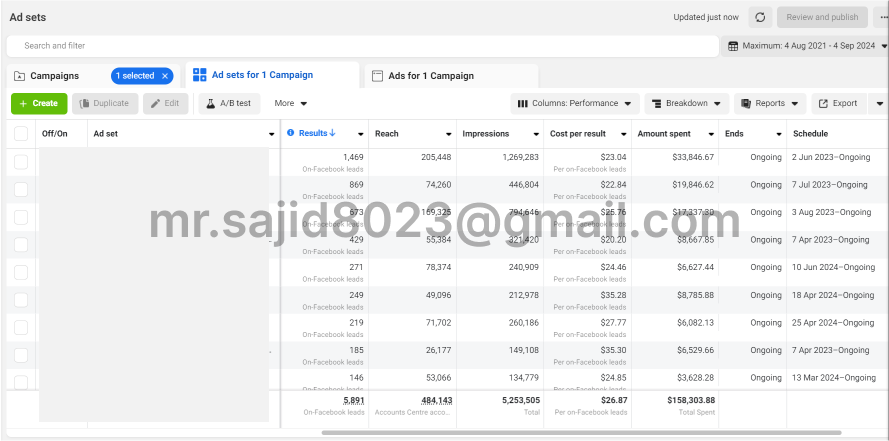This screenshot has height=441, width=889.
Task: Open the More dropdown menu
Action: (290, 103)
